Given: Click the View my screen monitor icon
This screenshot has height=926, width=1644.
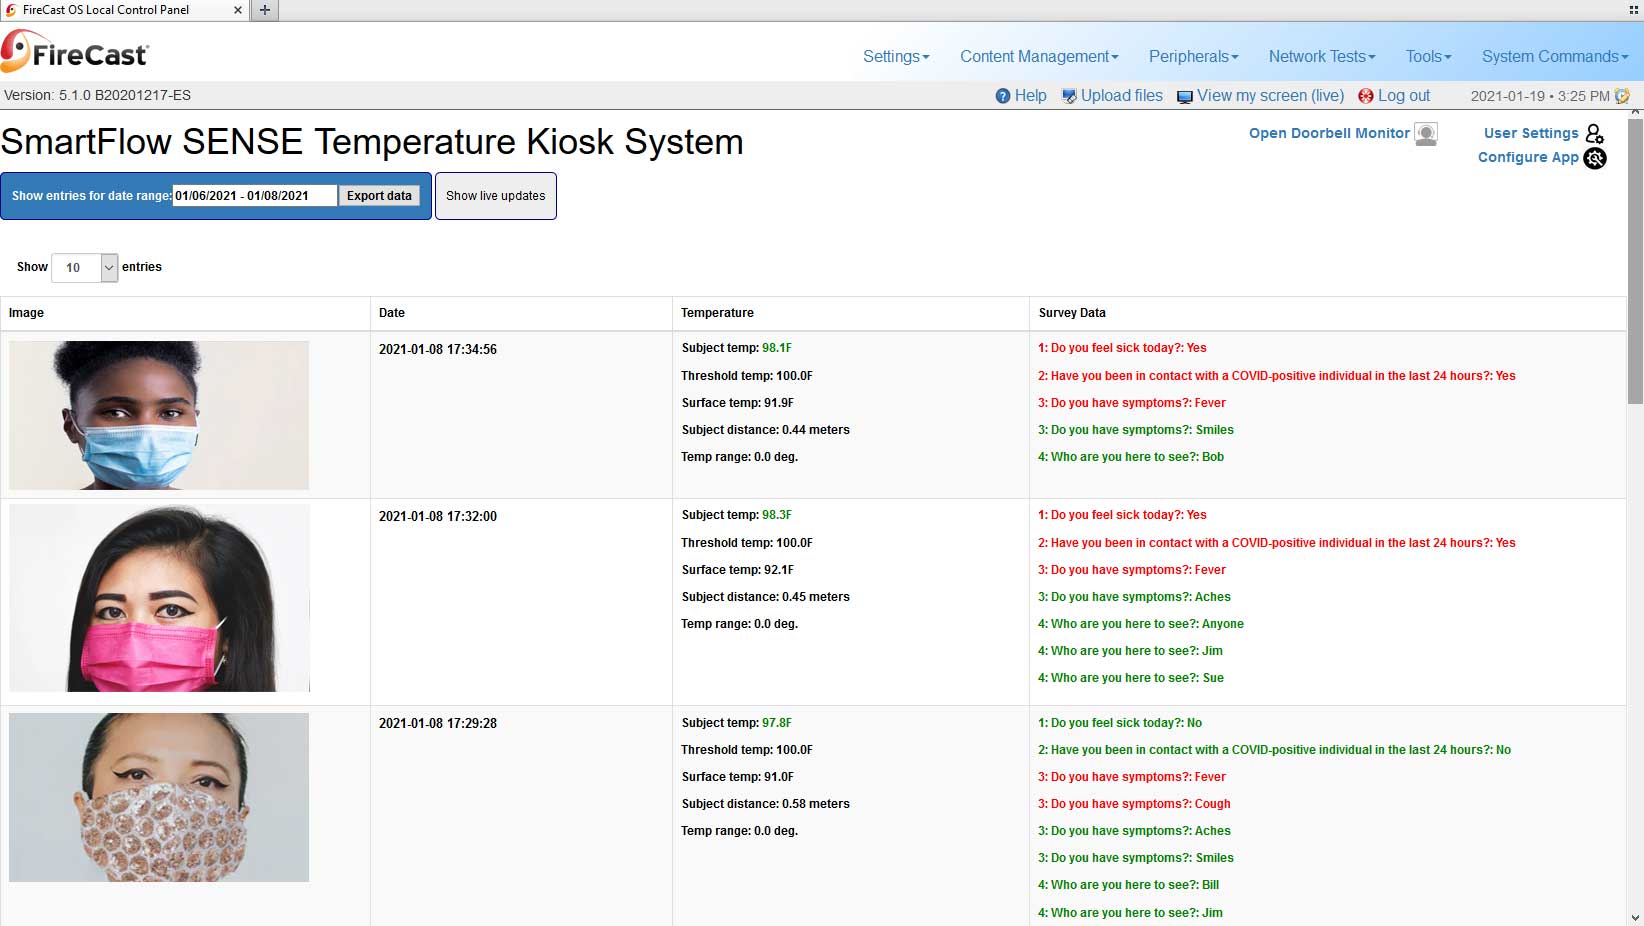Looking at the screenshot, I should (x=1185, y=97).
